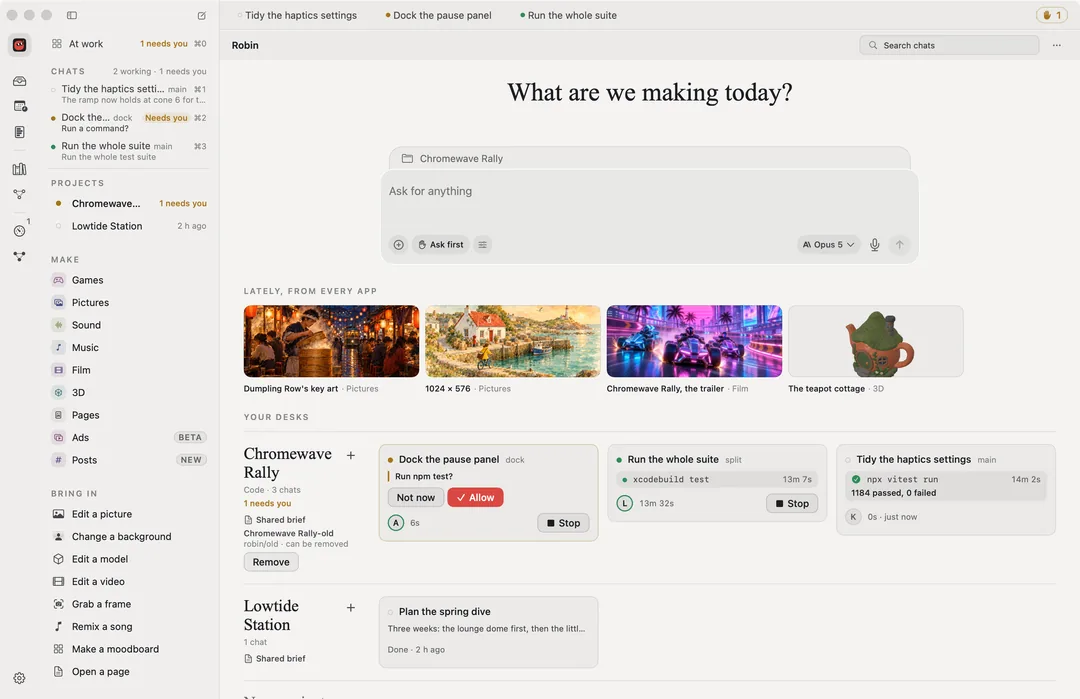This screenshot has width=1080, height=699.
Task: Choose the Chromewave Rally project folder selector
Action: coord(650,158)
